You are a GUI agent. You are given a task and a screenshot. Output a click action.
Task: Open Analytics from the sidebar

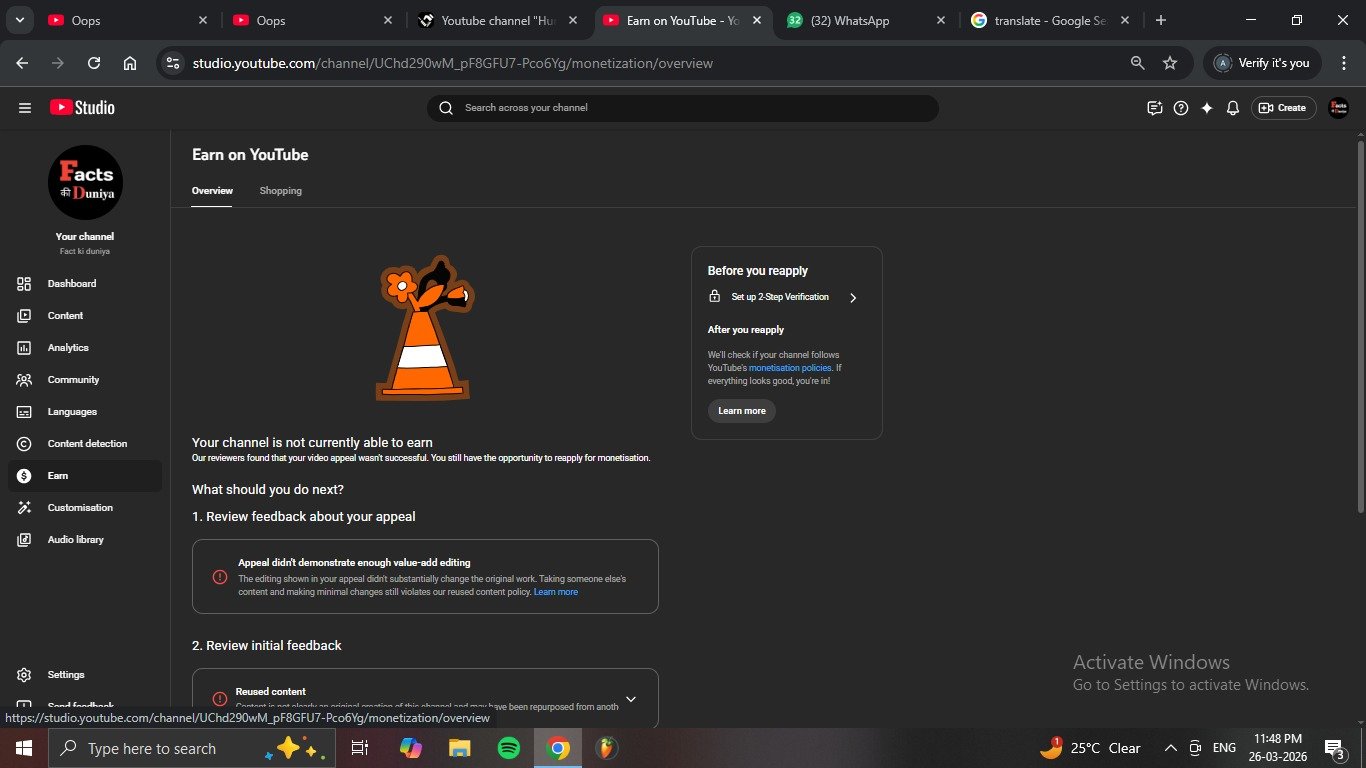[x=68, y=348]
